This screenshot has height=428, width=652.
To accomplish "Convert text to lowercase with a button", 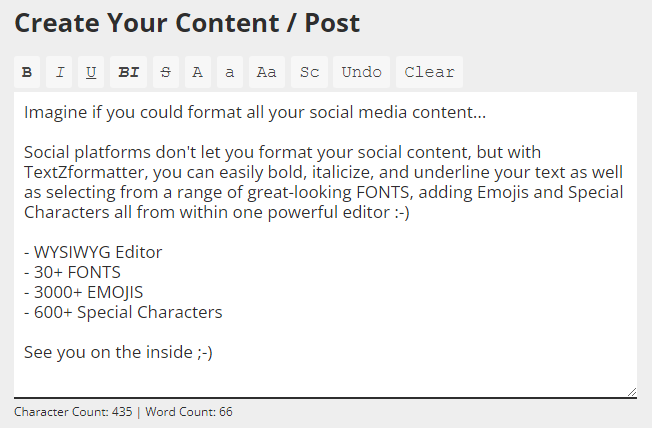I will [230, 72].
